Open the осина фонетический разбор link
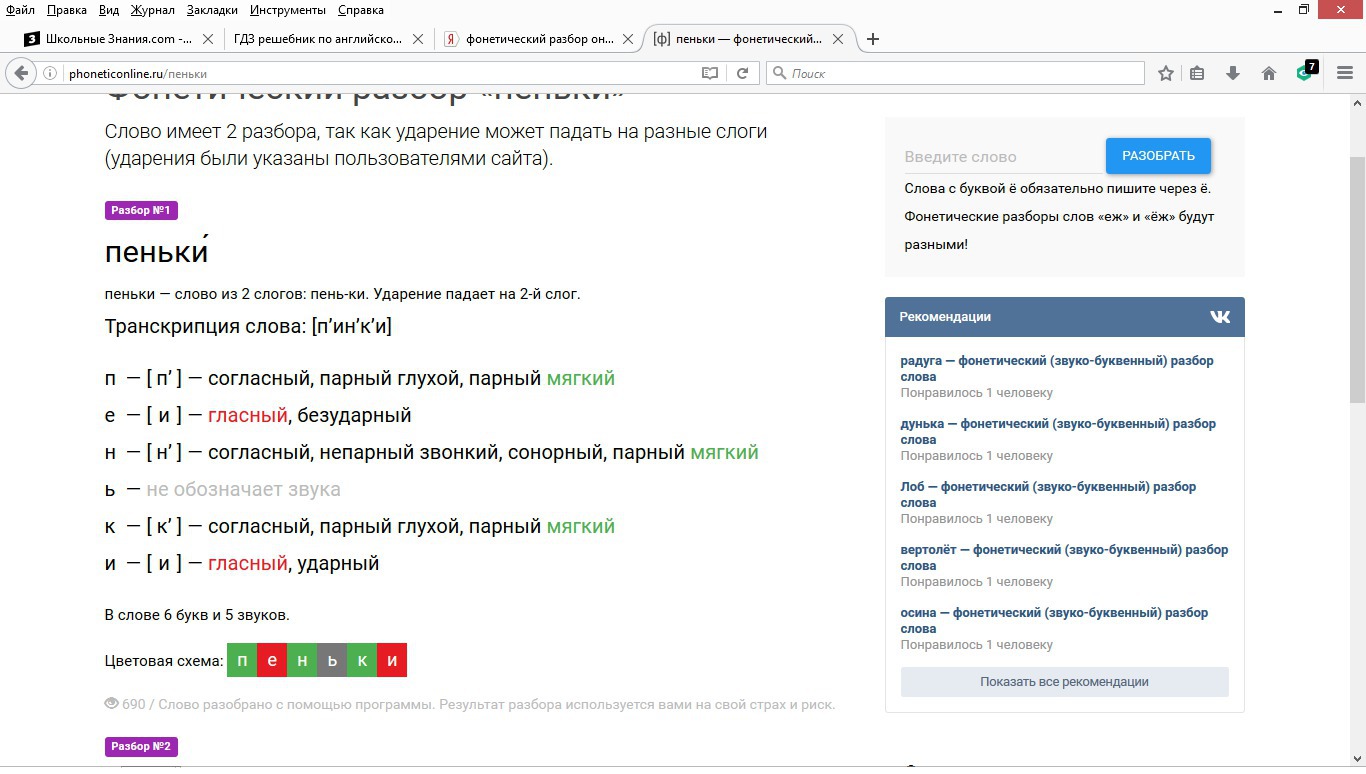The width and height of the screenshot is (1366, 774). [1054, 621]
